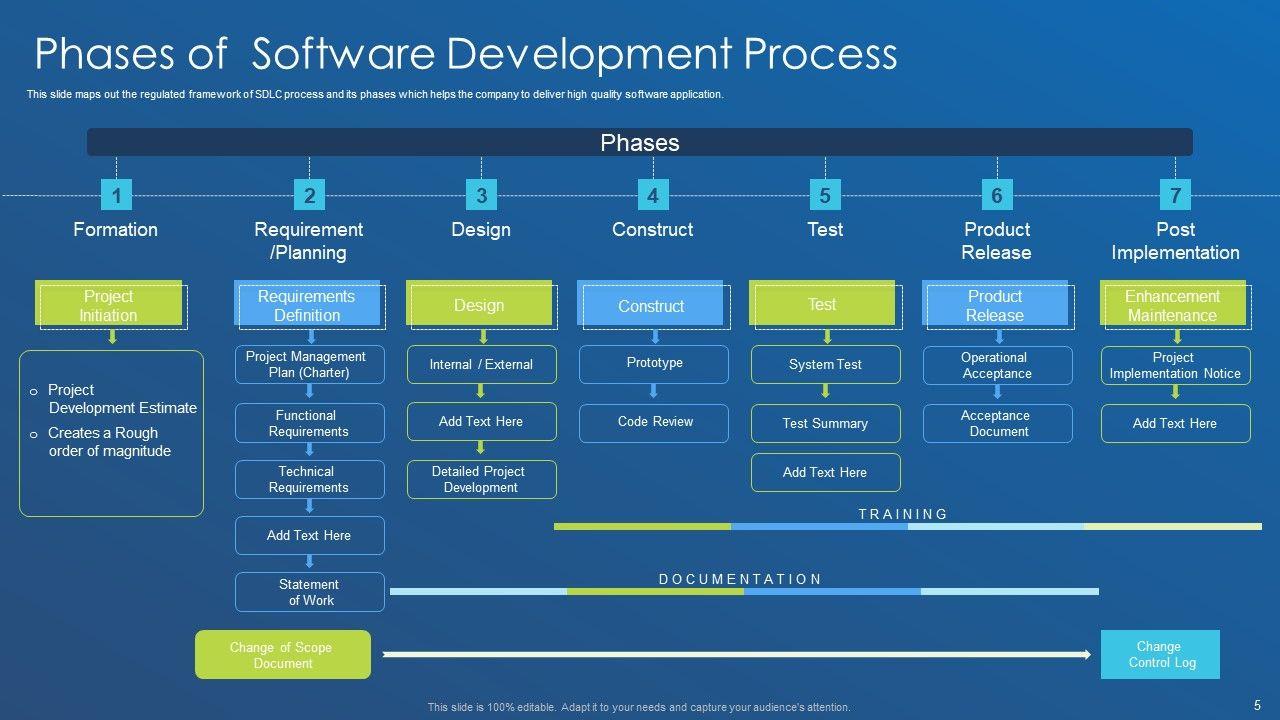
Task: Select the phase 6 number marker
Action: pyautogui.click(x=996, y=195)
